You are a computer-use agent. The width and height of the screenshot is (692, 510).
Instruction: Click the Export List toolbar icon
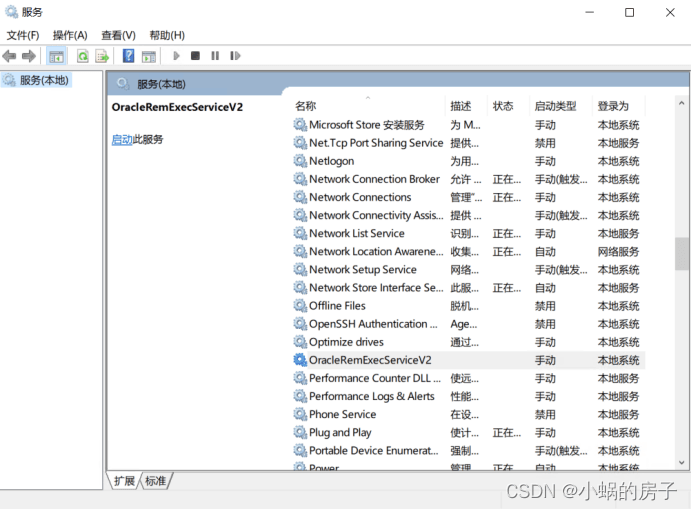coord(102,56)
